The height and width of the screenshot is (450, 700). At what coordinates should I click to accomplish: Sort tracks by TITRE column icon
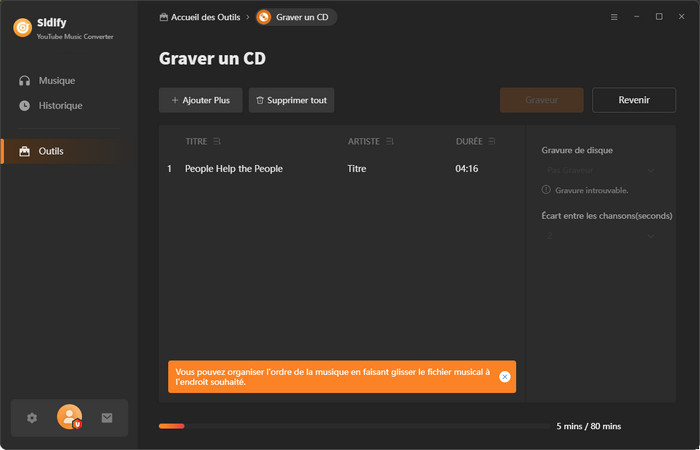pos(217,141)
